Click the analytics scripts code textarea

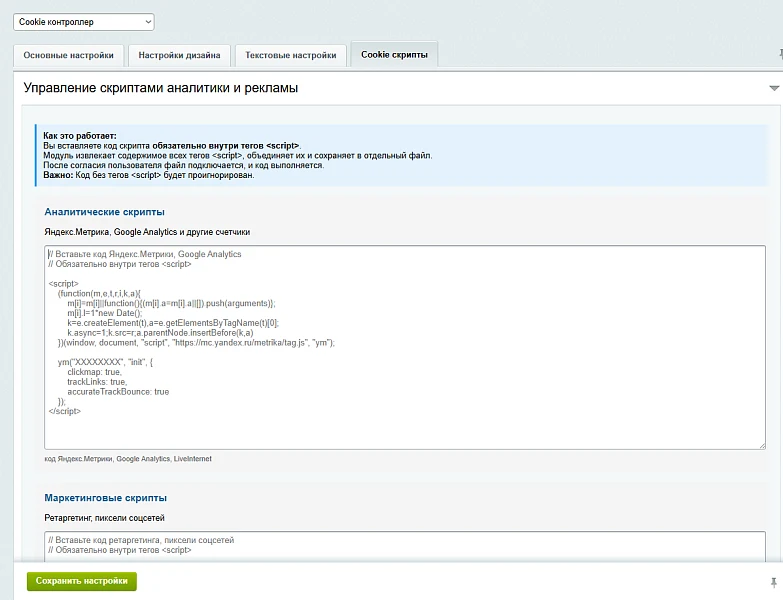tap(405, 347)
